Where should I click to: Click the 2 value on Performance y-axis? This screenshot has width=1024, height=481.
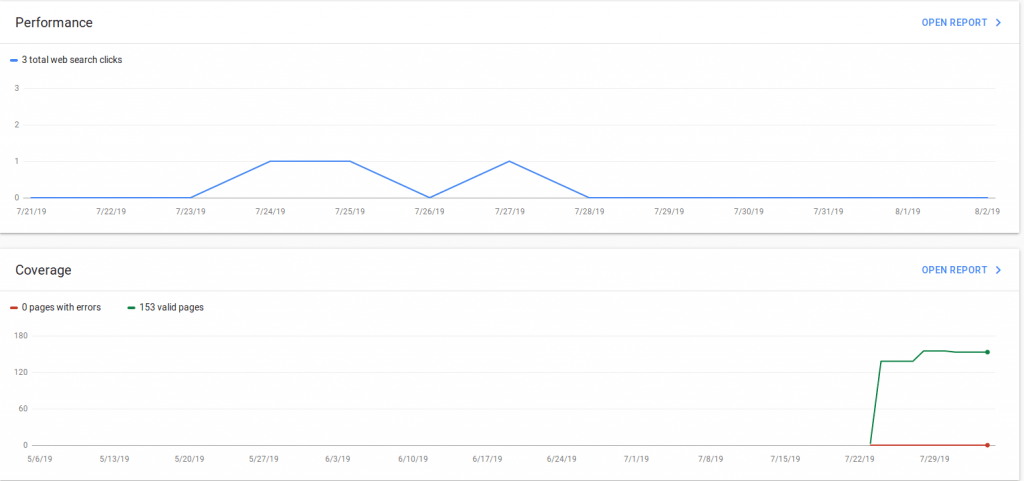click(x=17, y=125)
